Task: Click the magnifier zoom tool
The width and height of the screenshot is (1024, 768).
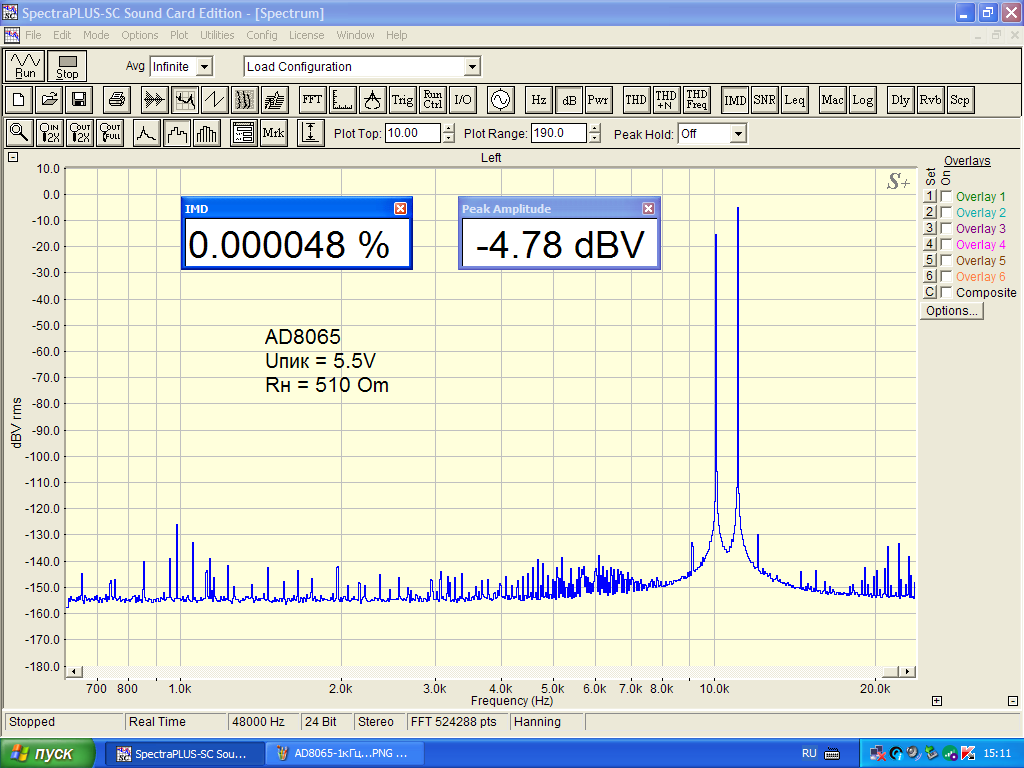Action: pyautogui.click(x=19, y=133)
